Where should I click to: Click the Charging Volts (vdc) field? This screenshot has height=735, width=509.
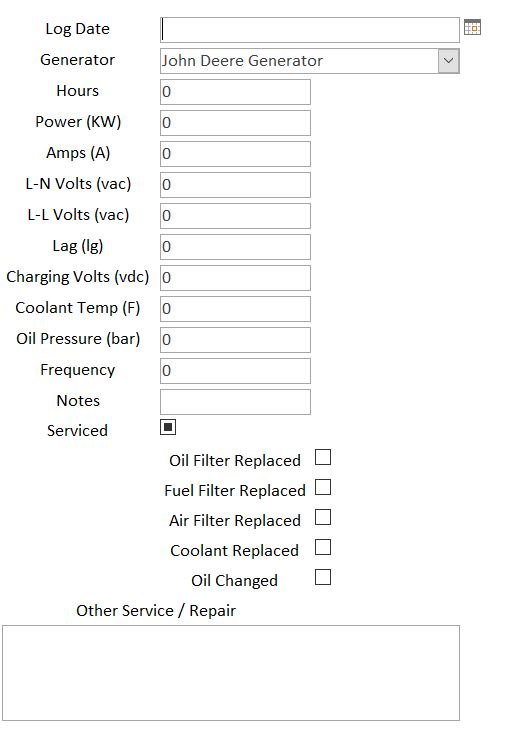point(235,278)
